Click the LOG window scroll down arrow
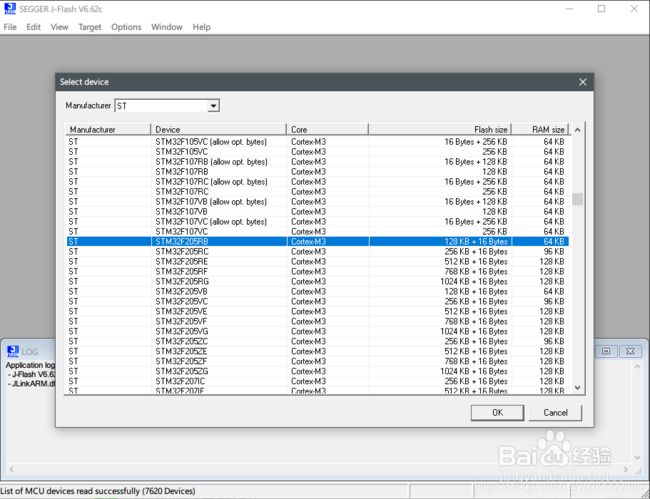The height and width of the screenshot is (499, 650). (x=637, y=458)
